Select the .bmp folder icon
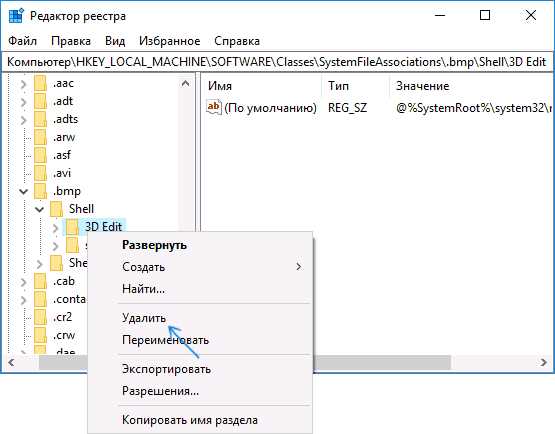 [40, 192]
